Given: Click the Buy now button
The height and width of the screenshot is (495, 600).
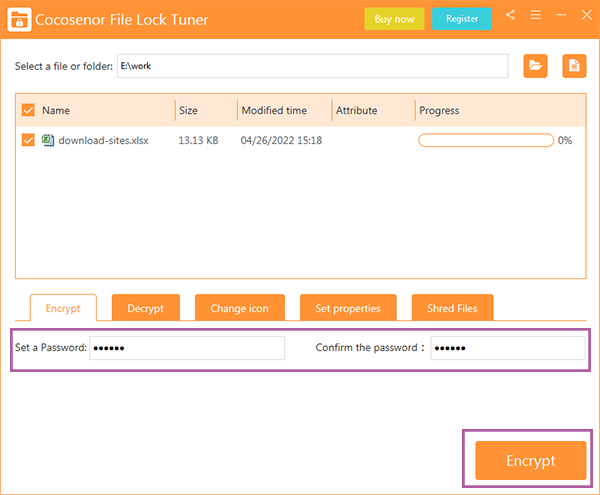Looking at the screenshot, I should [394, 19].
